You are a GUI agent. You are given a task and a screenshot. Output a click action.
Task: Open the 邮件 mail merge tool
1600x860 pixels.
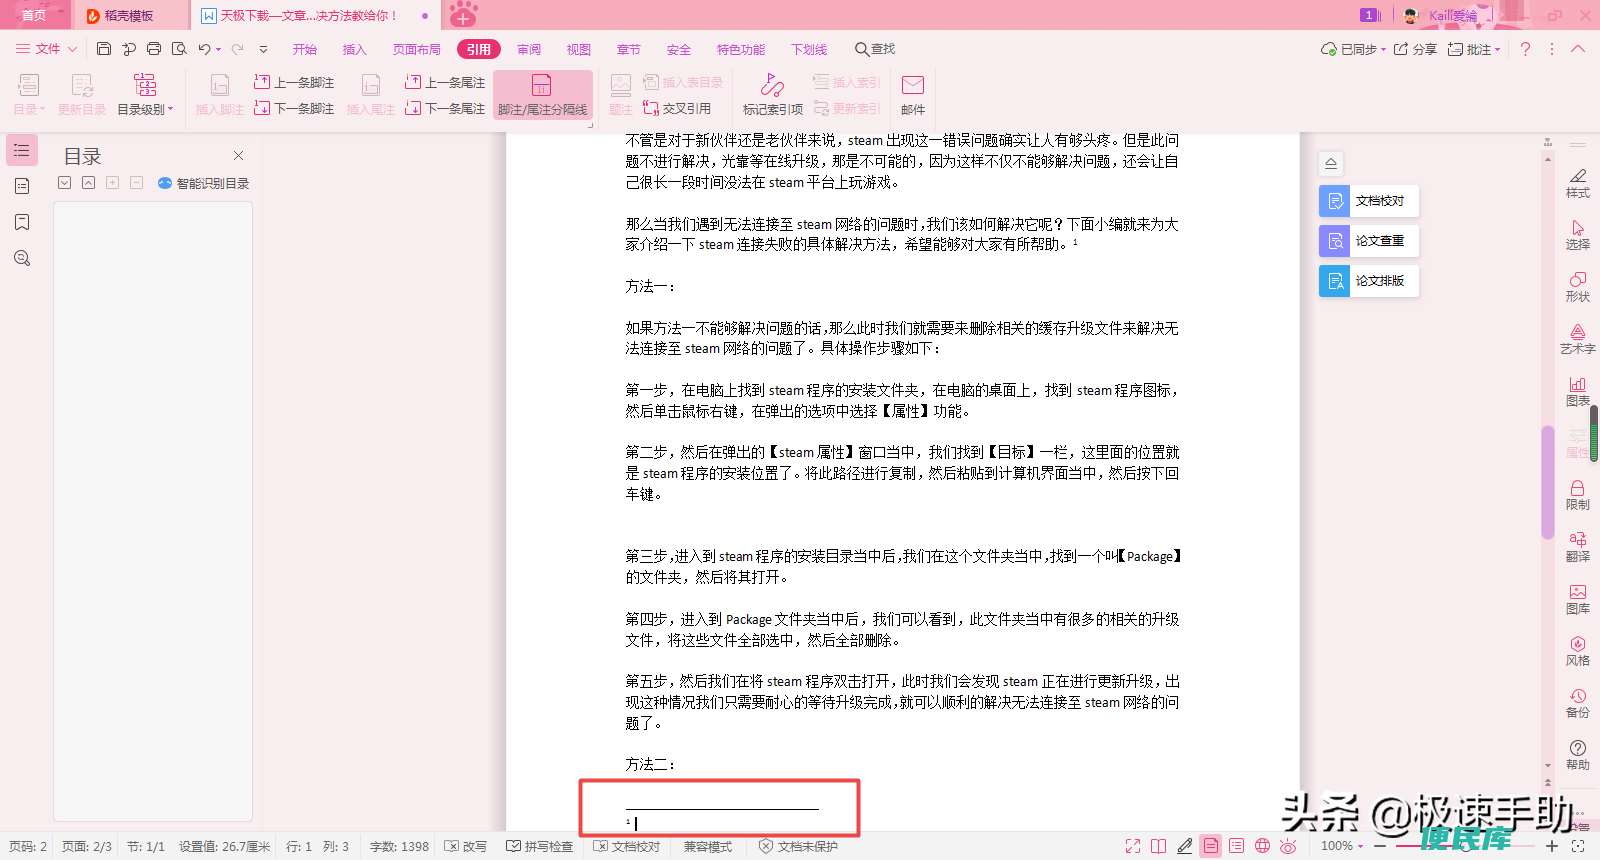tap(913, 95)
